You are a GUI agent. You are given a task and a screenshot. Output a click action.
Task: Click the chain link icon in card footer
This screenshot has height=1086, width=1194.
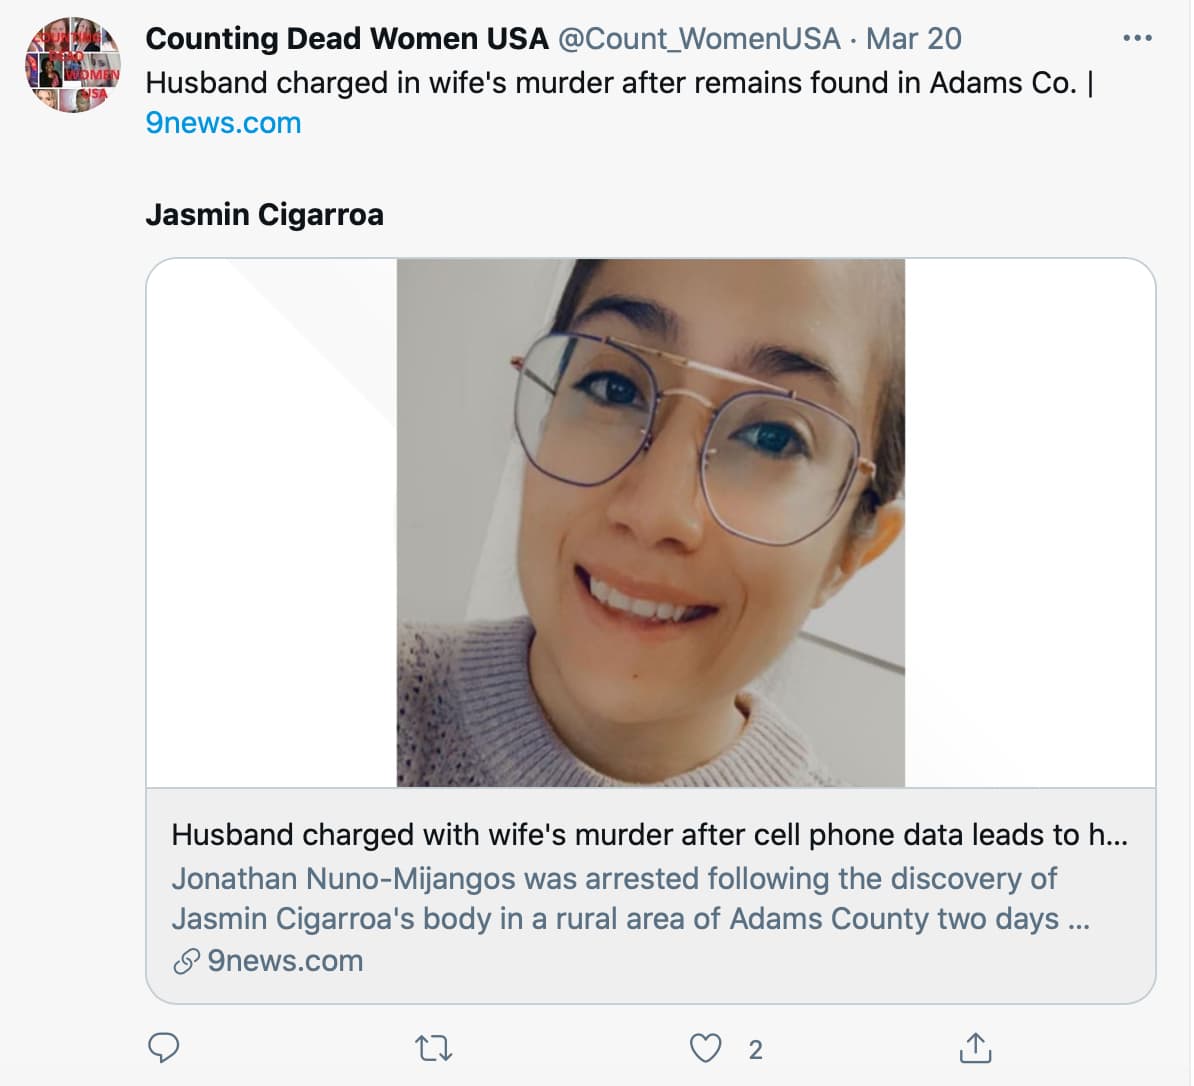pyautogui.click(x=186, y=962)
